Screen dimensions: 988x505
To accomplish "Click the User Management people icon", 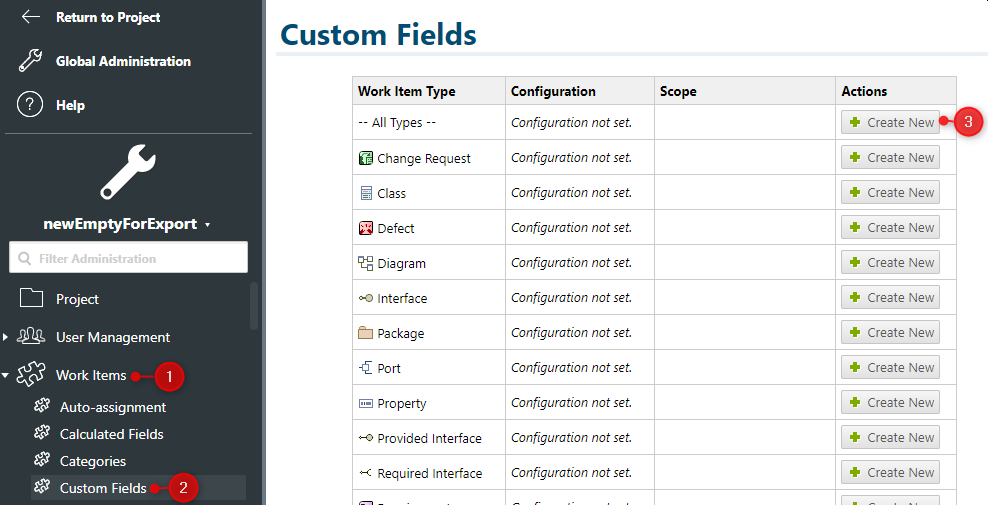I will pyautogui.click(x=31, y=336).
